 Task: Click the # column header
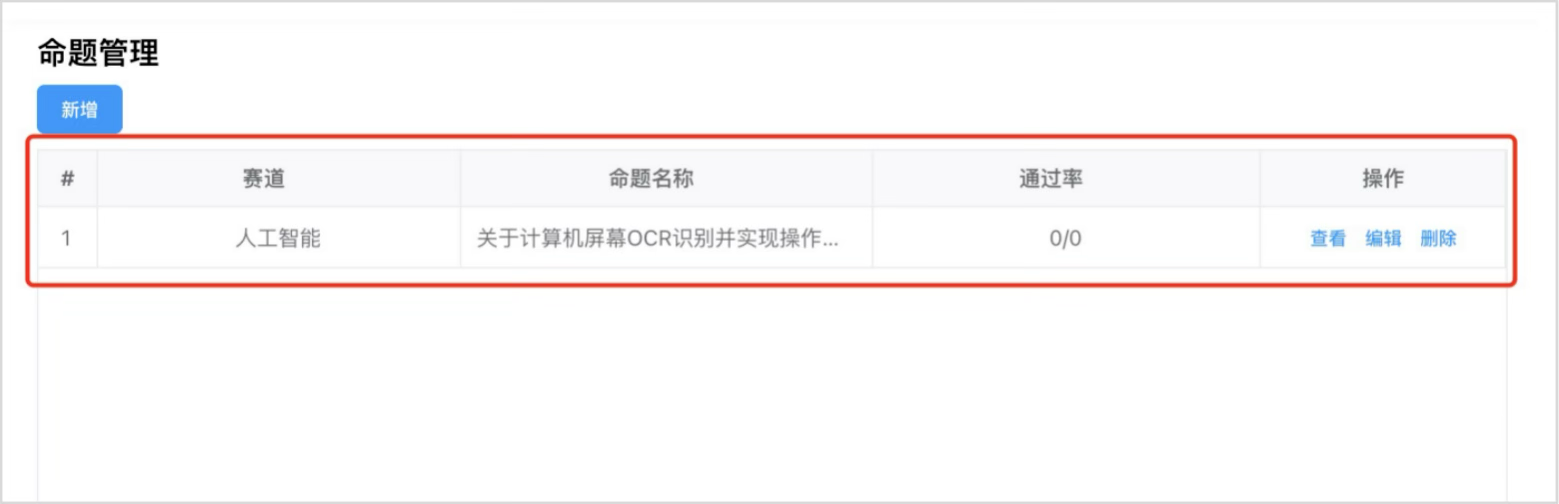tap(67, 179)
